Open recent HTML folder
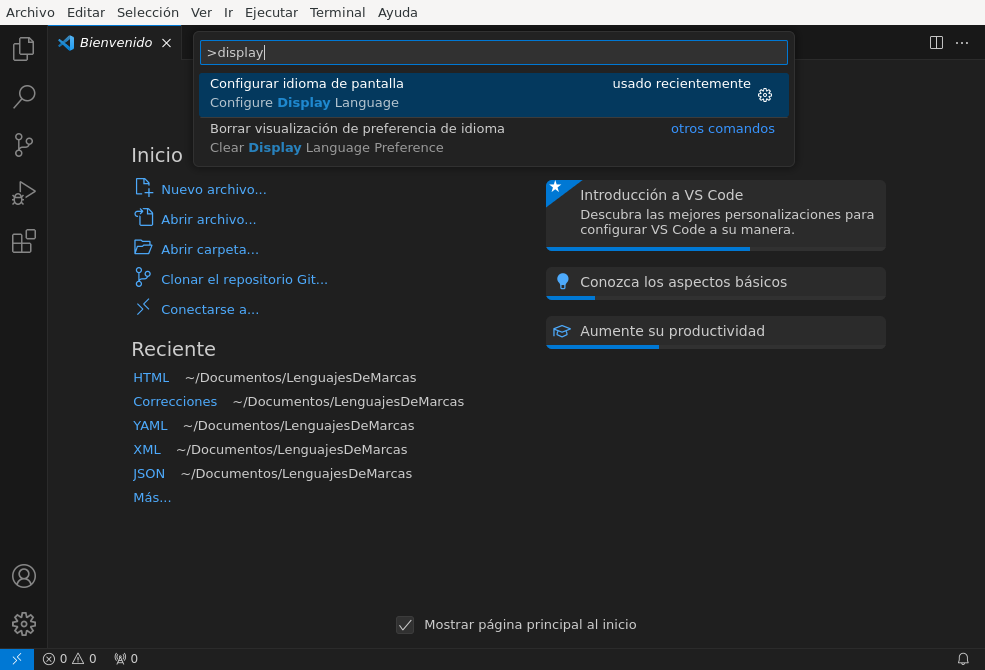 click(x=151, y=378)
